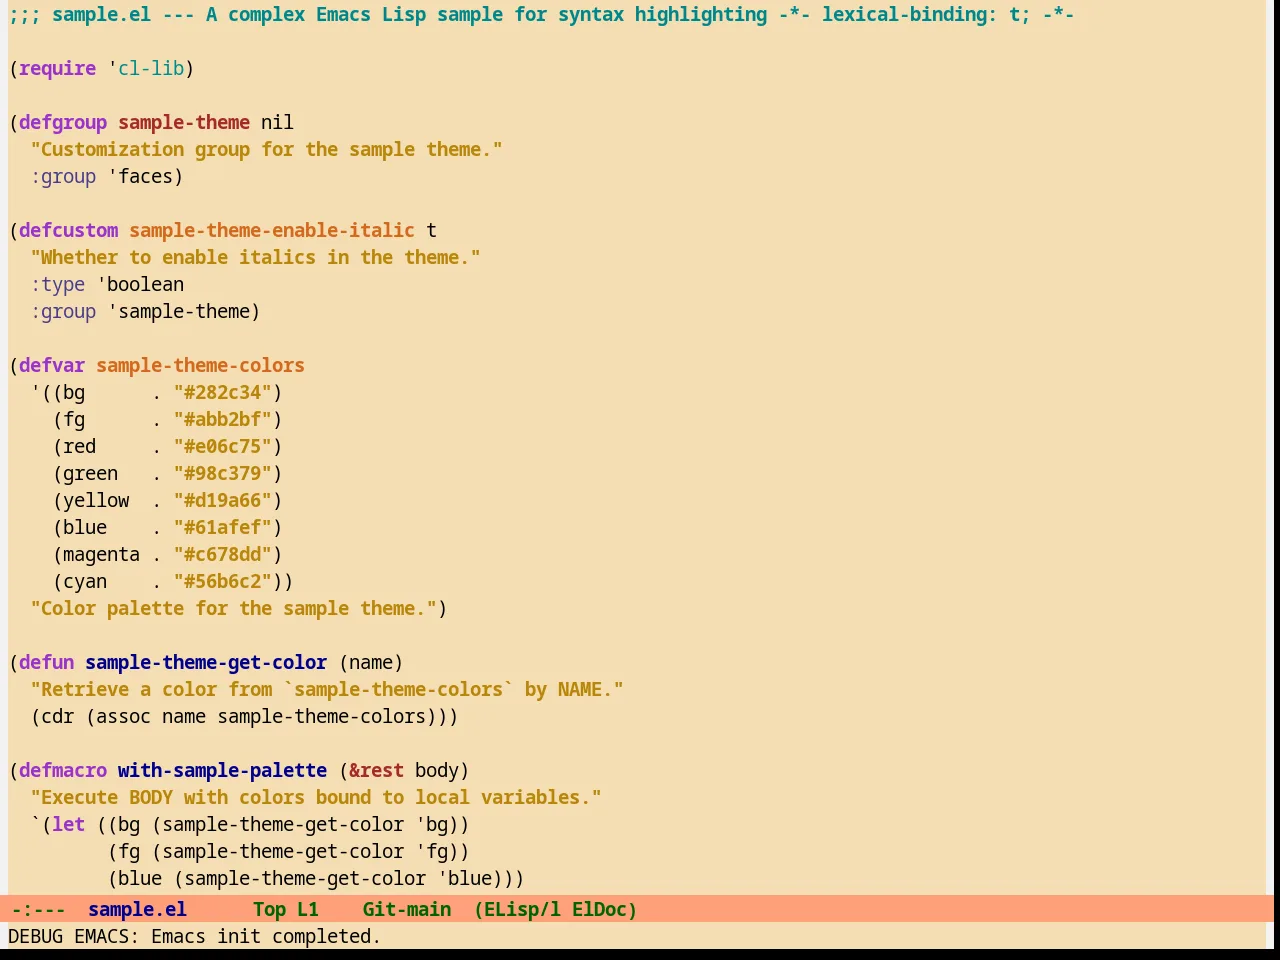This screenshot has height=960, width=1280.
Task: Click the '&rest' parameter keyword
Action: tap(376, 770)
